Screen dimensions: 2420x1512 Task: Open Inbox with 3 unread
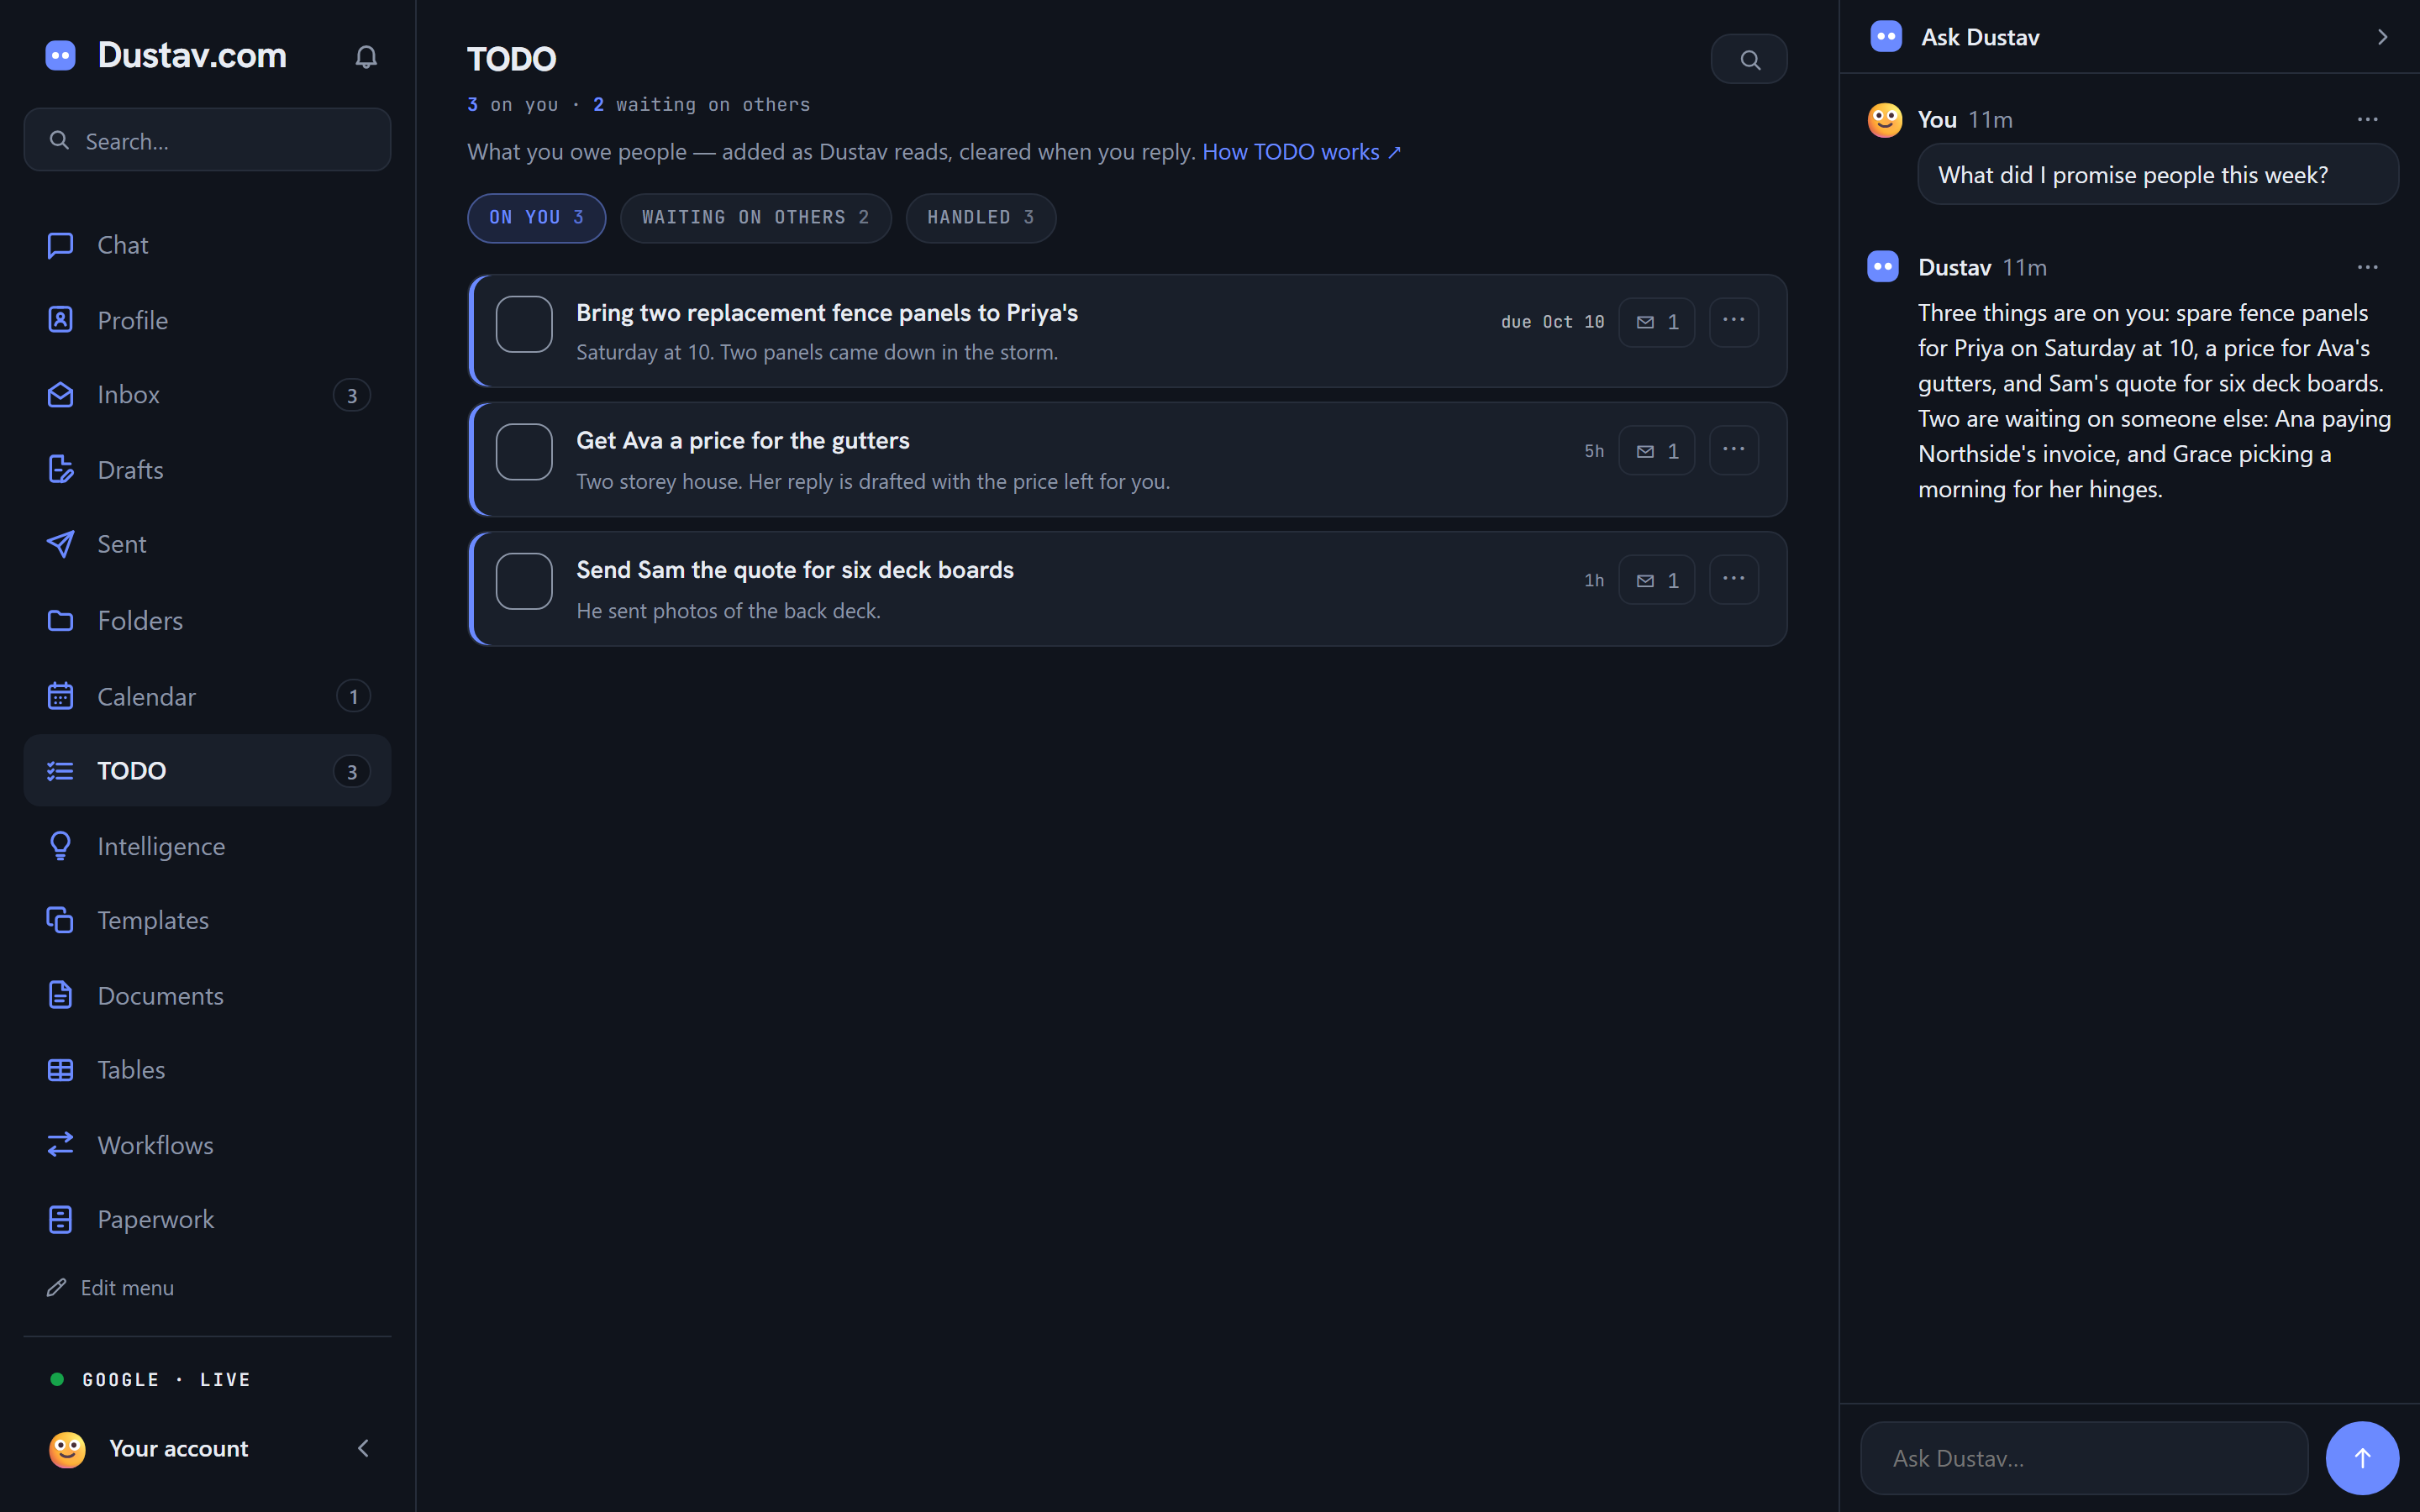[207, 395]
